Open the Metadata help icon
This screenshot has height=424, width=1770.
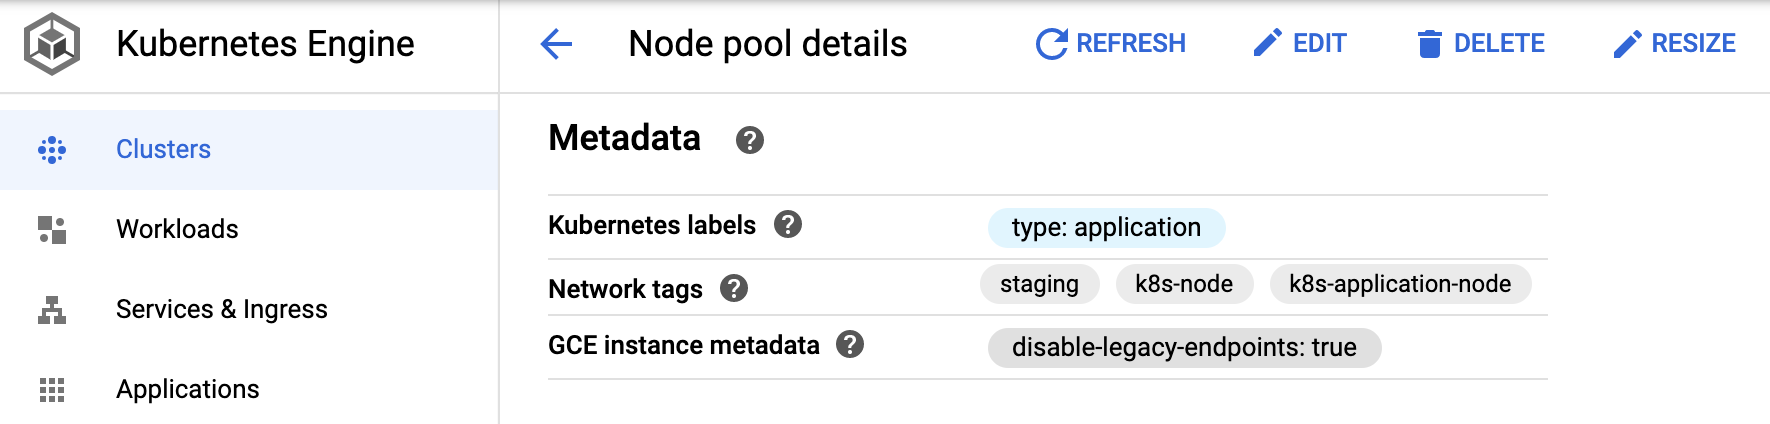point(750,140)
